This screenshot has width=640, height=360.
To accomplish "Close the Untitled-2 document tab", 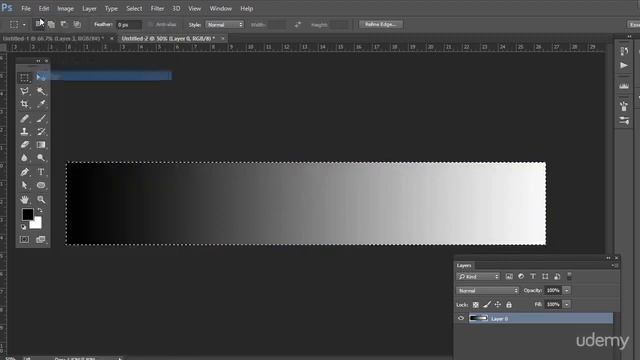I will click(223, 38).
